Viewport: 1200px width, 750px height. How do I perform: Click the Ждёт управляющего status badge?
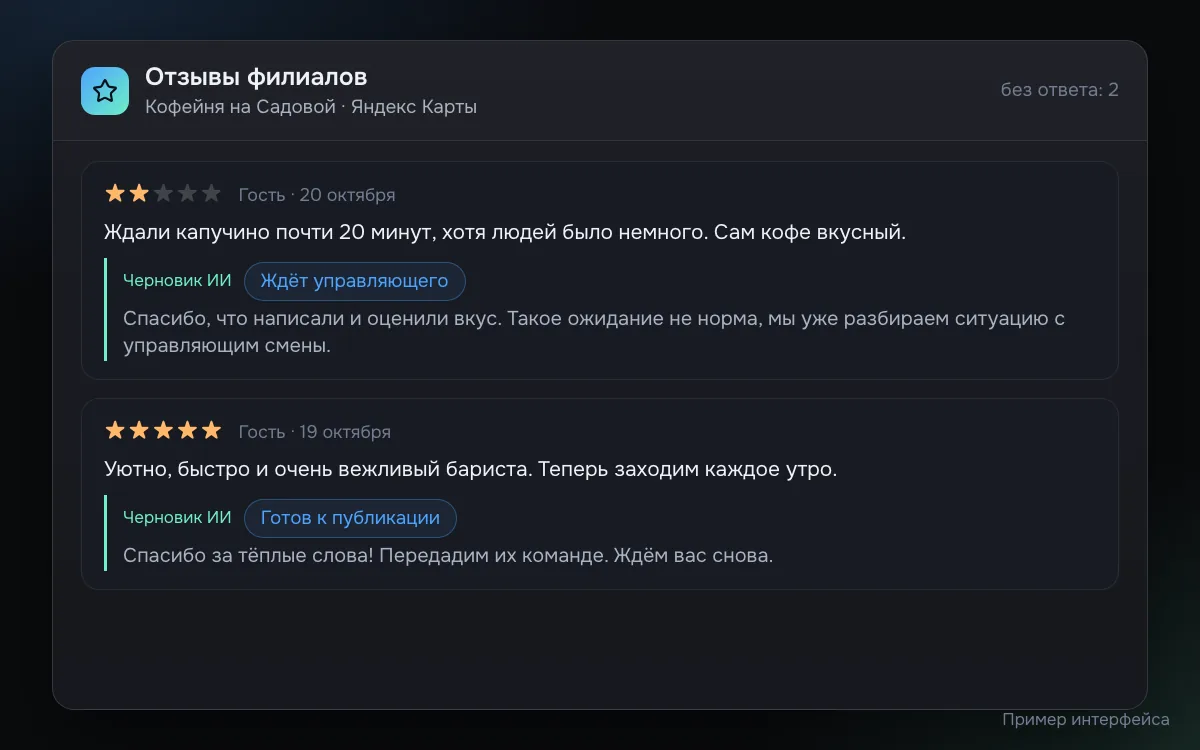355,281
